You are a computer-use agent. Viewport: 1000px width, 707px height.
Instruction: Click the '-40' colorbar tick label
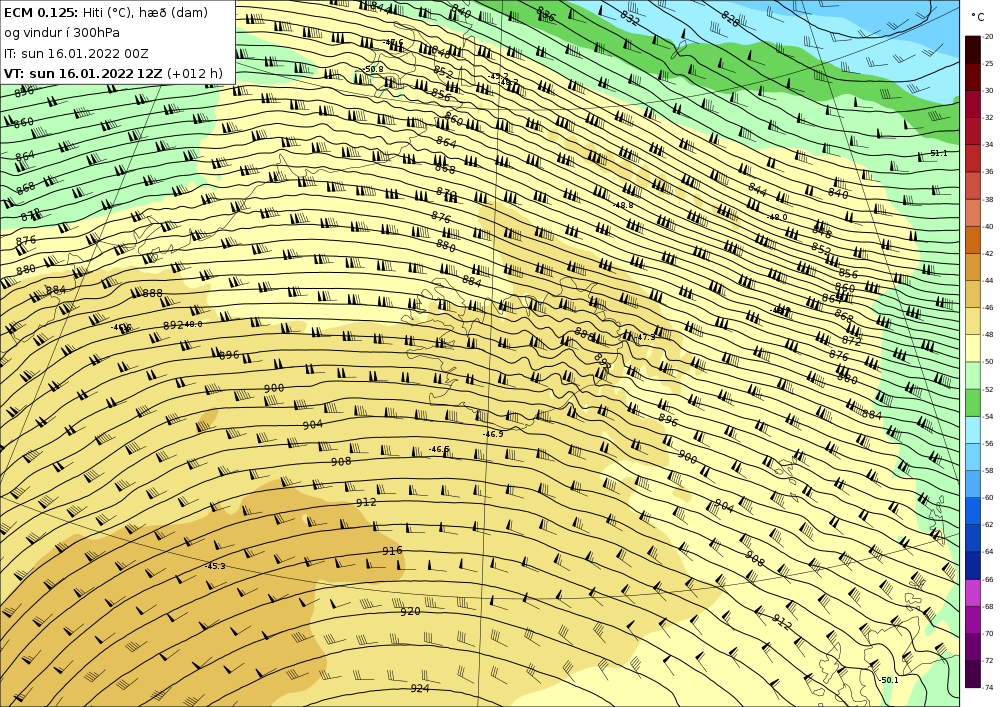tap(989, 226)
